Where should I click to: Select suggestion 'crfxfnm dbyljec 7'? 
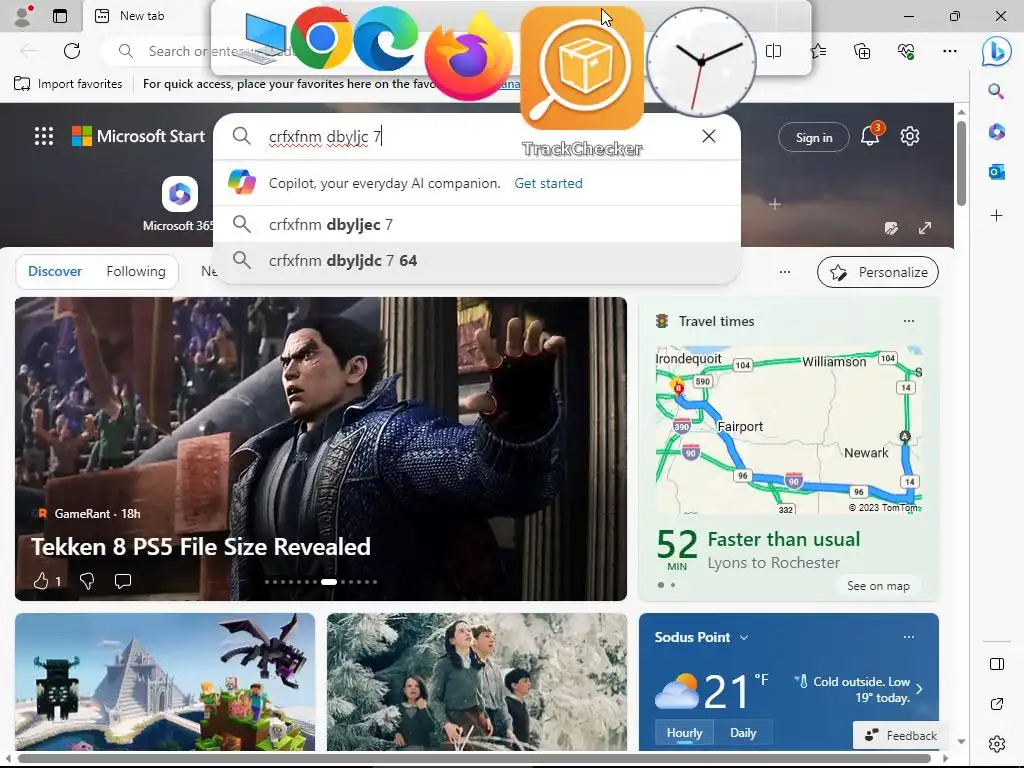477,224
